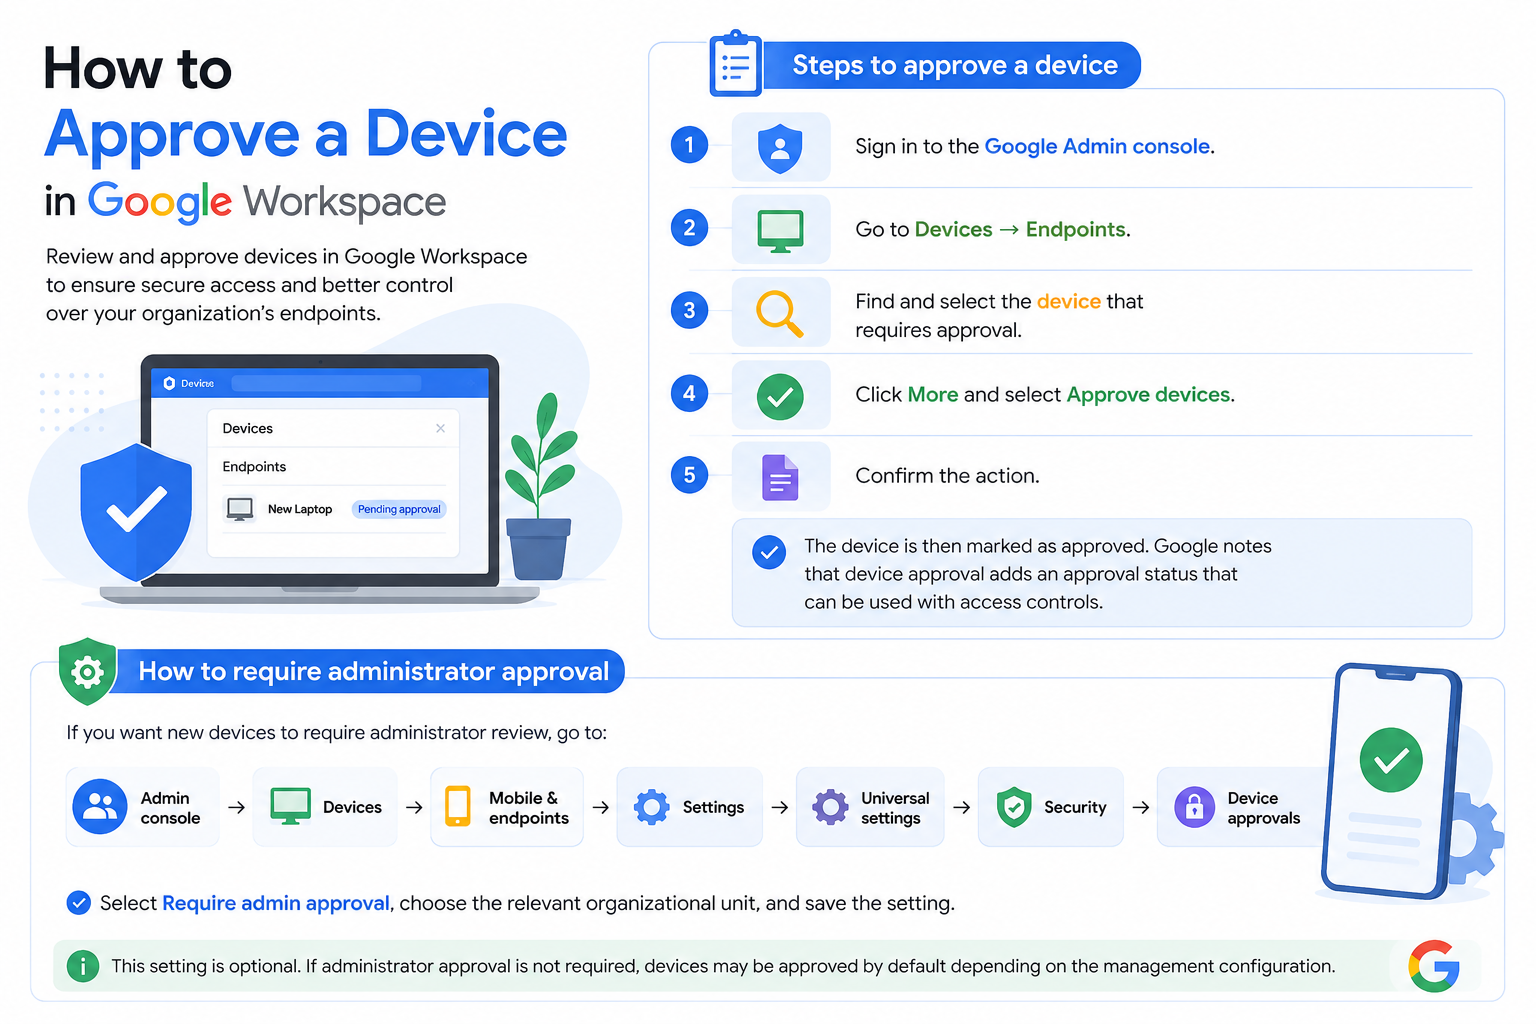Click the colorful 'Google' word in the title
The height and width of the screenshot is (1024, 1536).
click(160, 203)
